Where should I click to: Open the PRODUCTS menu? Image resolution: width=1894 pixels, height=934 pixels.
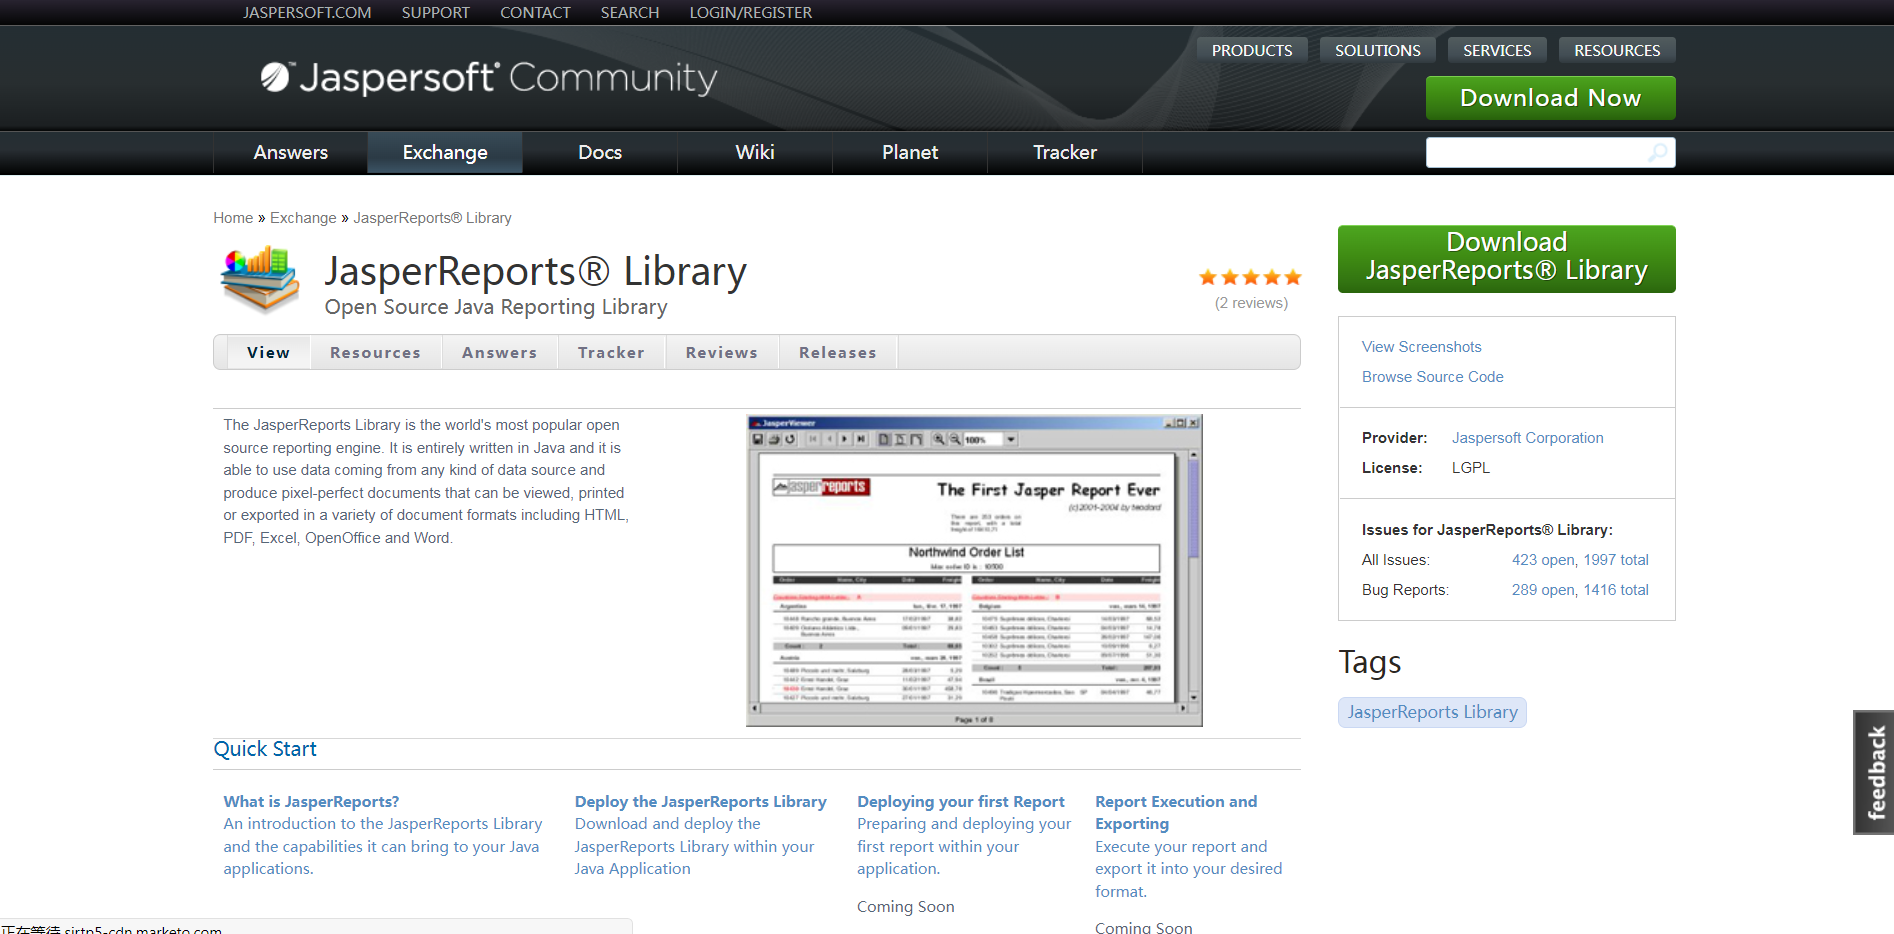click(x=1251, y=50)
